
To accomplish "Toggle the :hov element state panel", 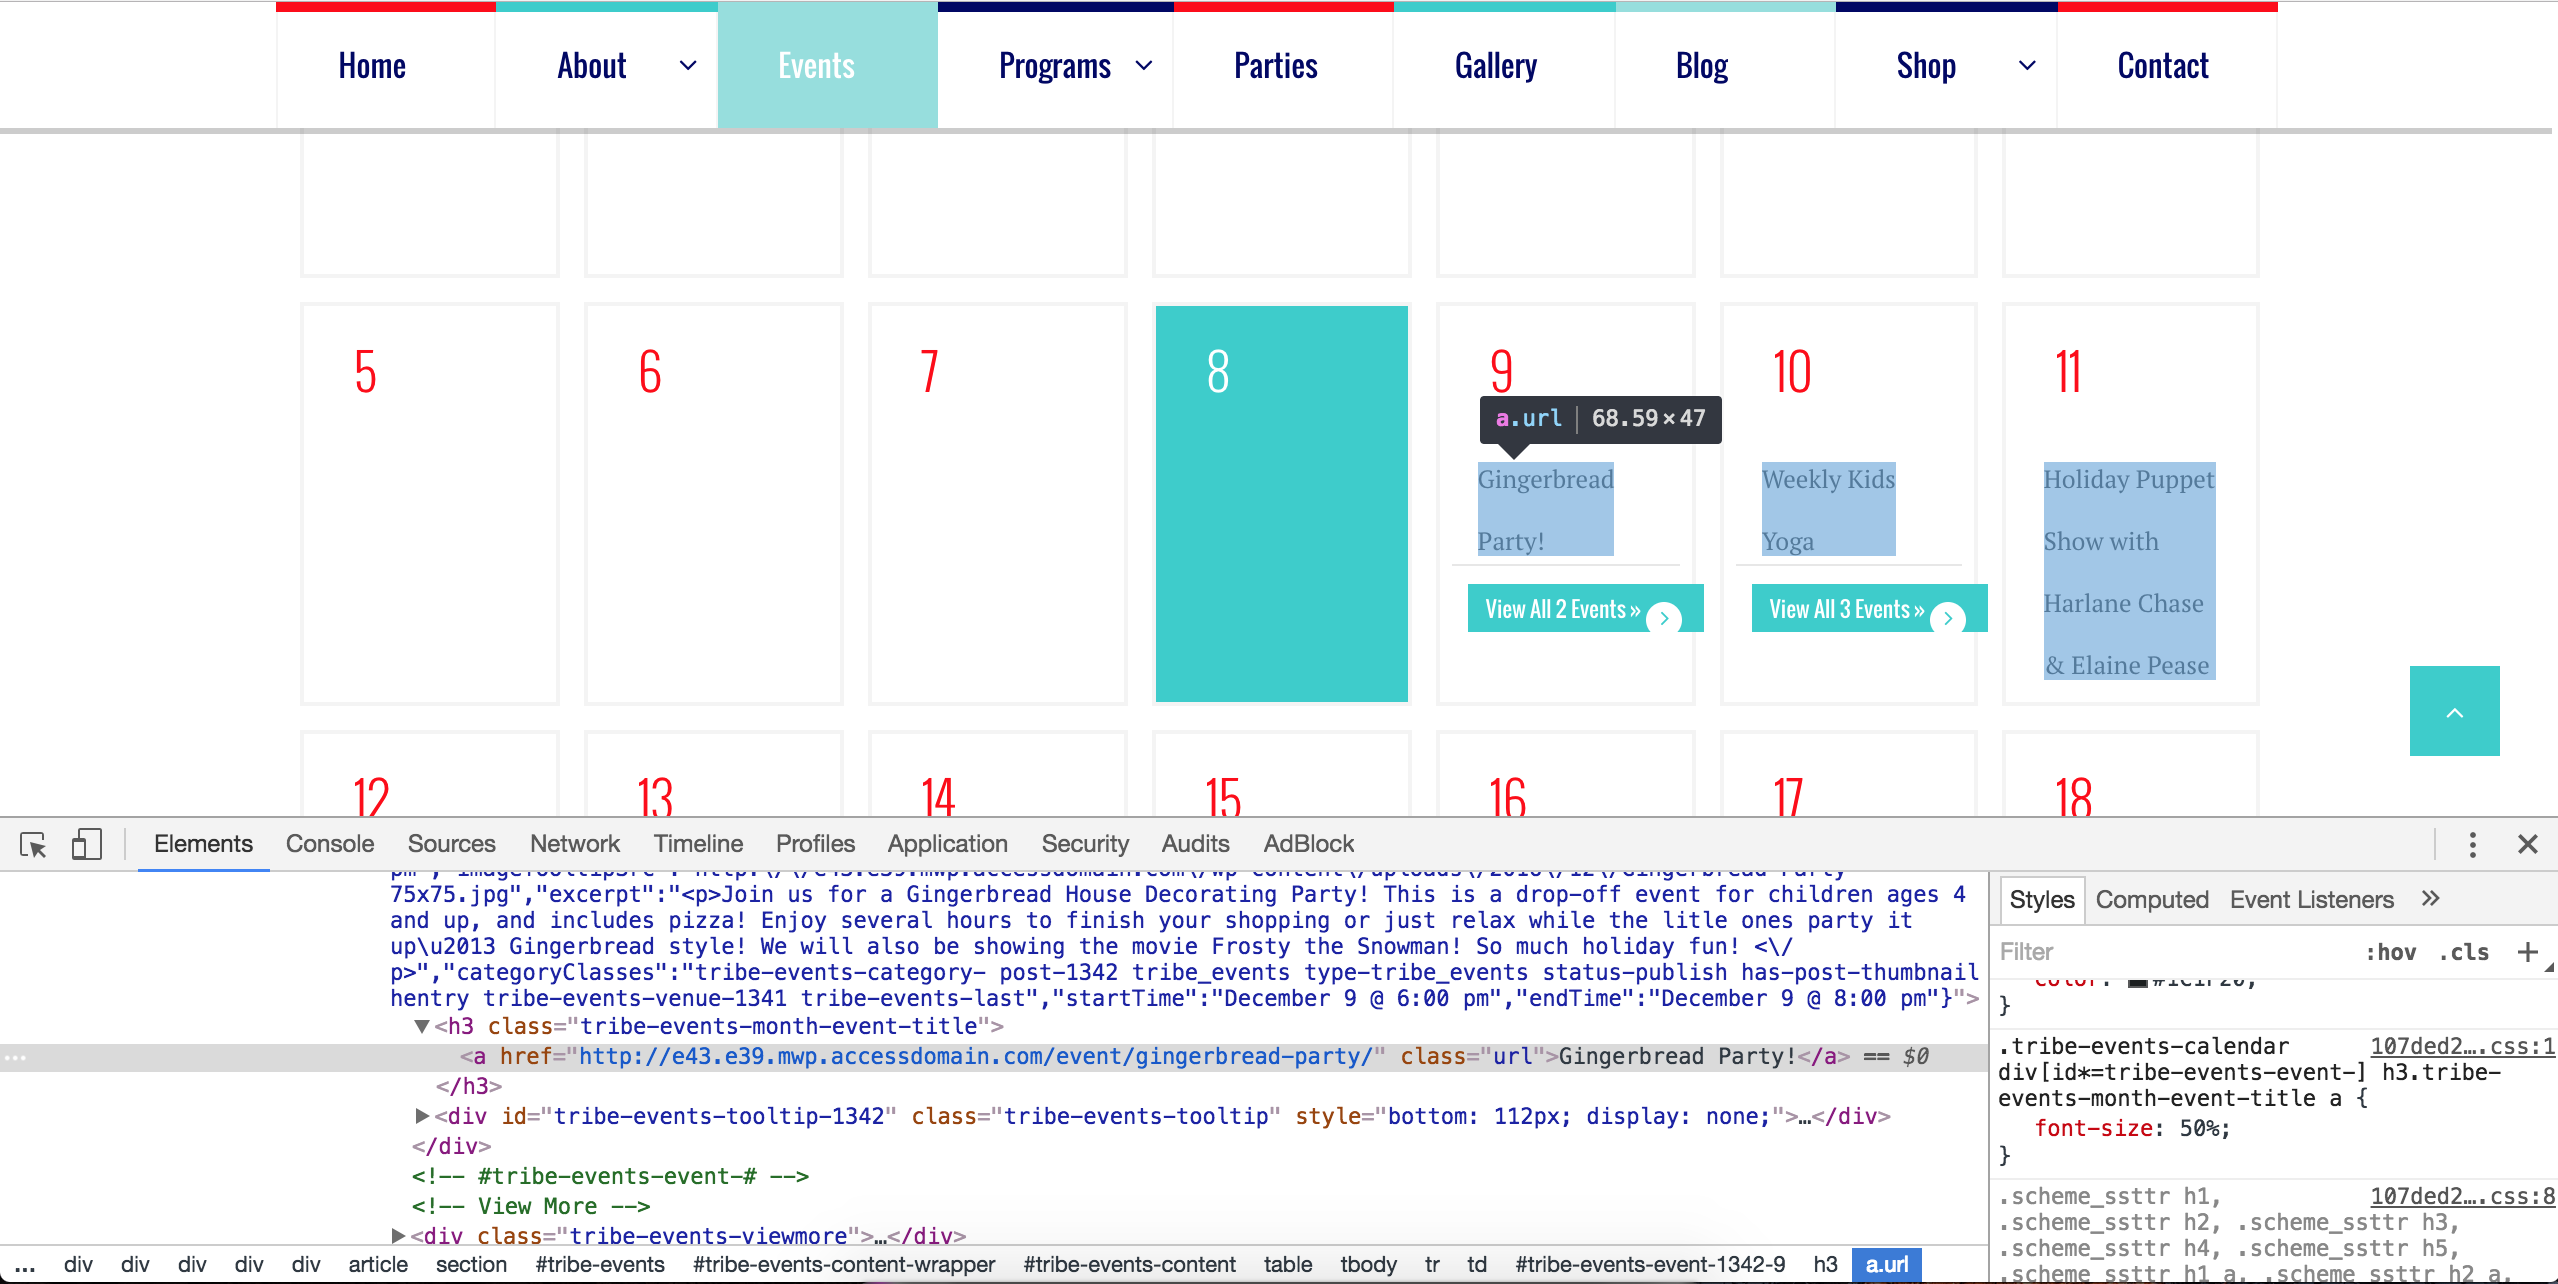I will [2390, 952].
